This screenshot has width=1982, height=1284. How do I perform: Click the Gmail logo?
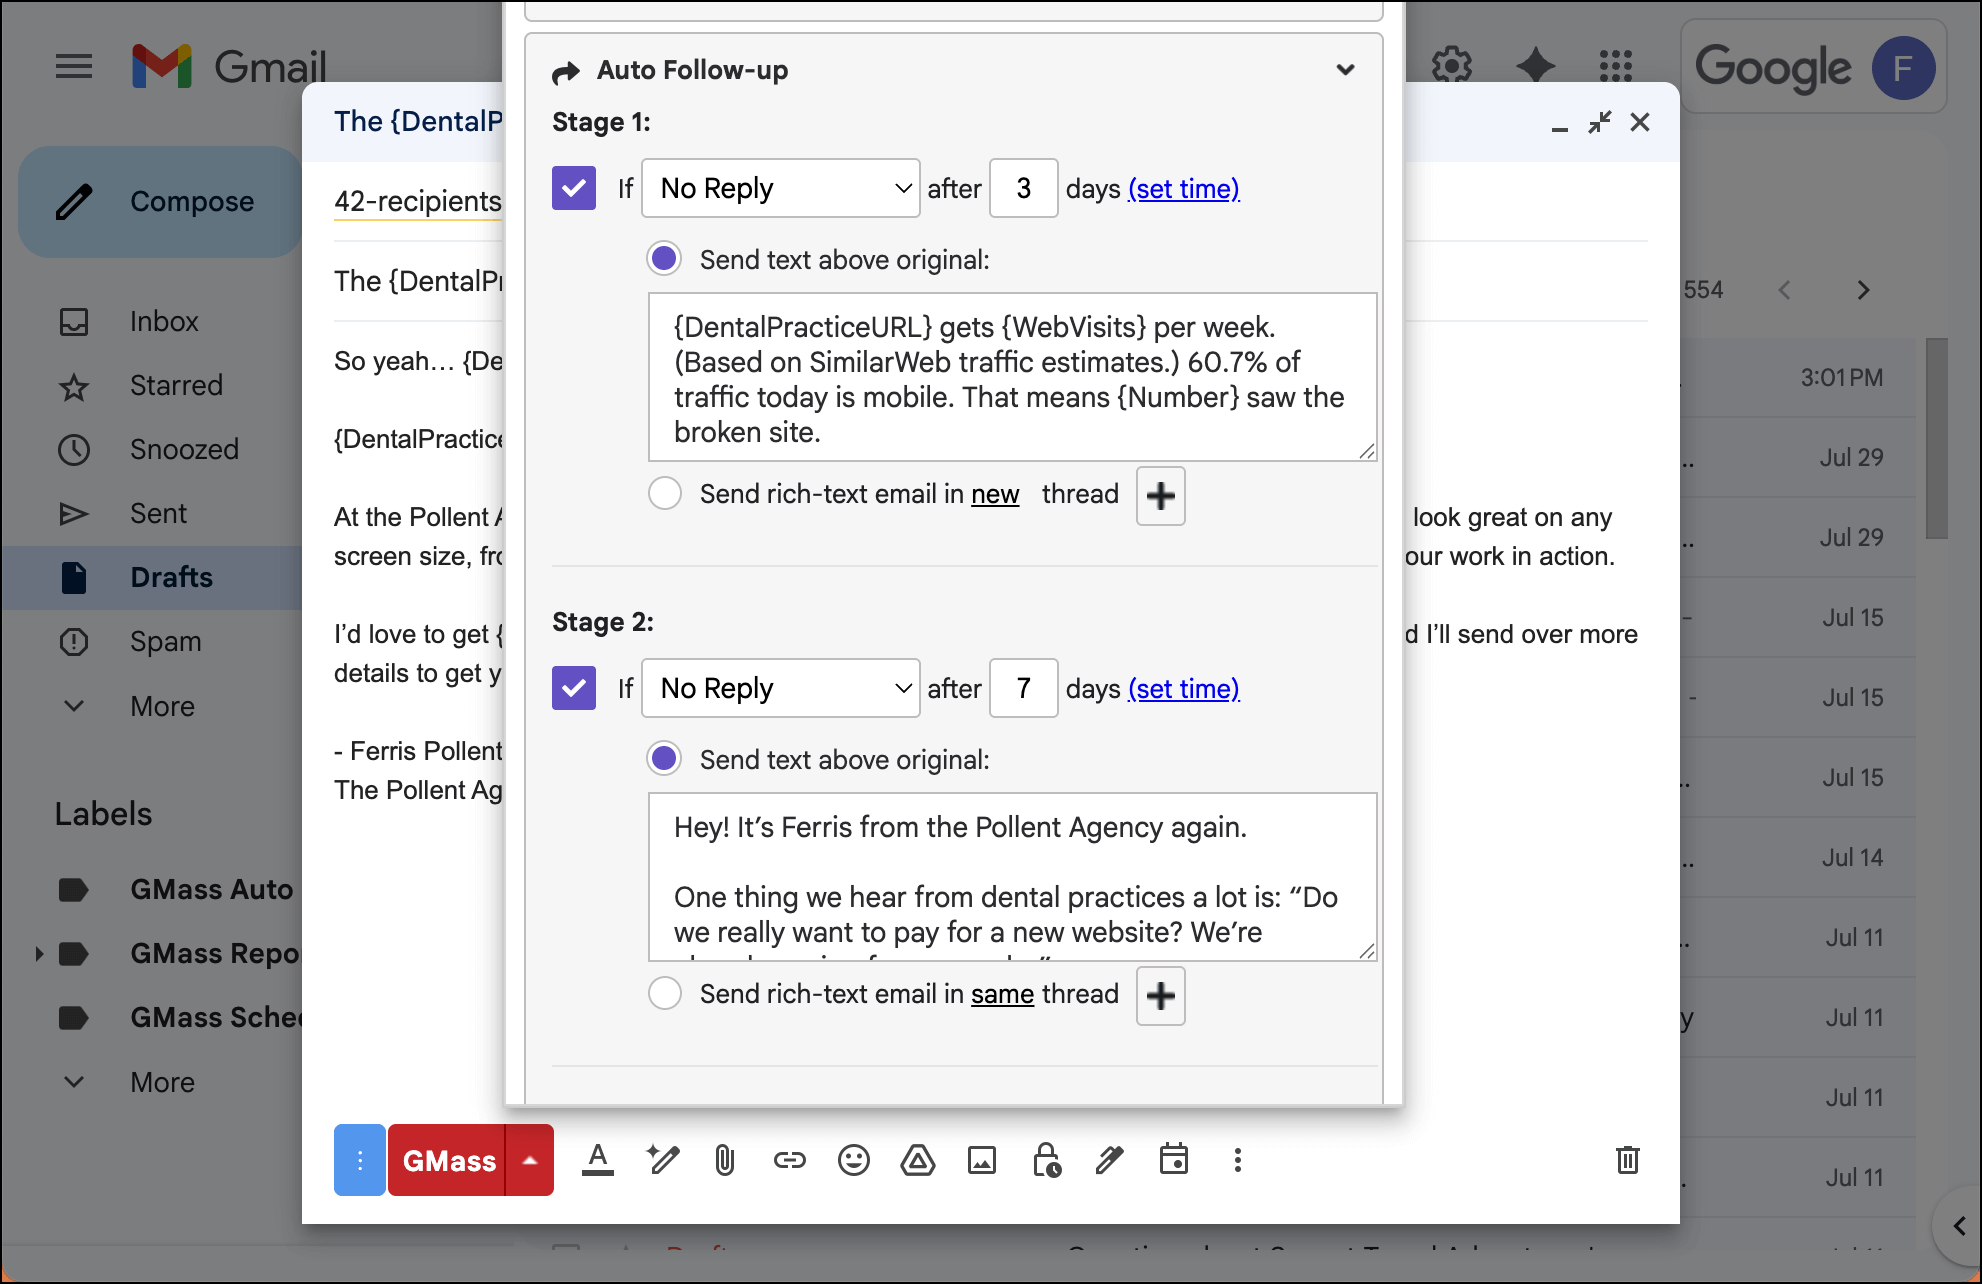click(x=229, y=67)
